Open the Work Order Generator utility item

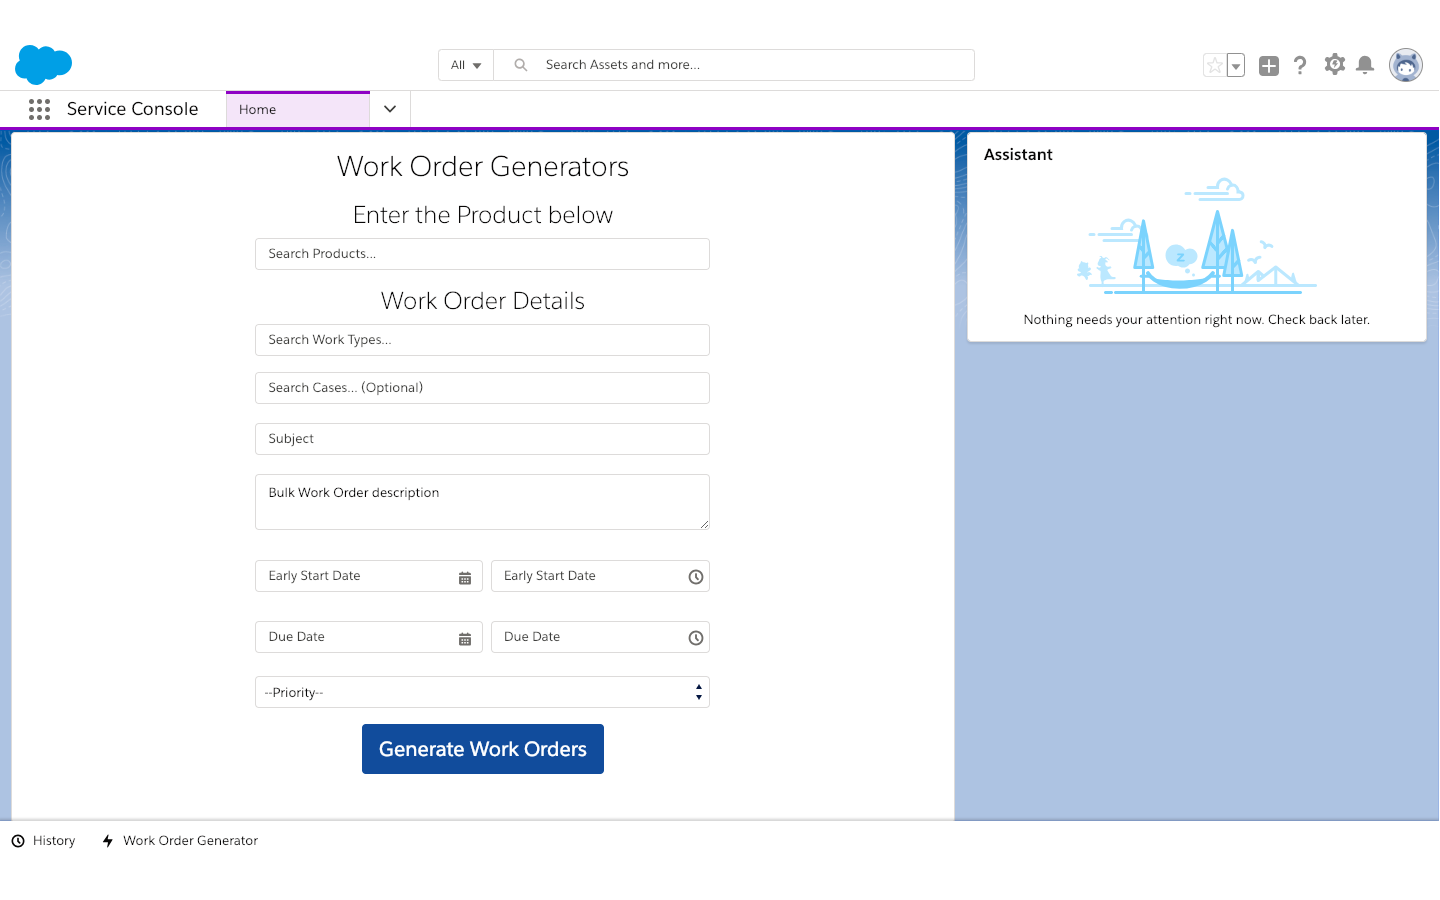(x=180, y=841)
